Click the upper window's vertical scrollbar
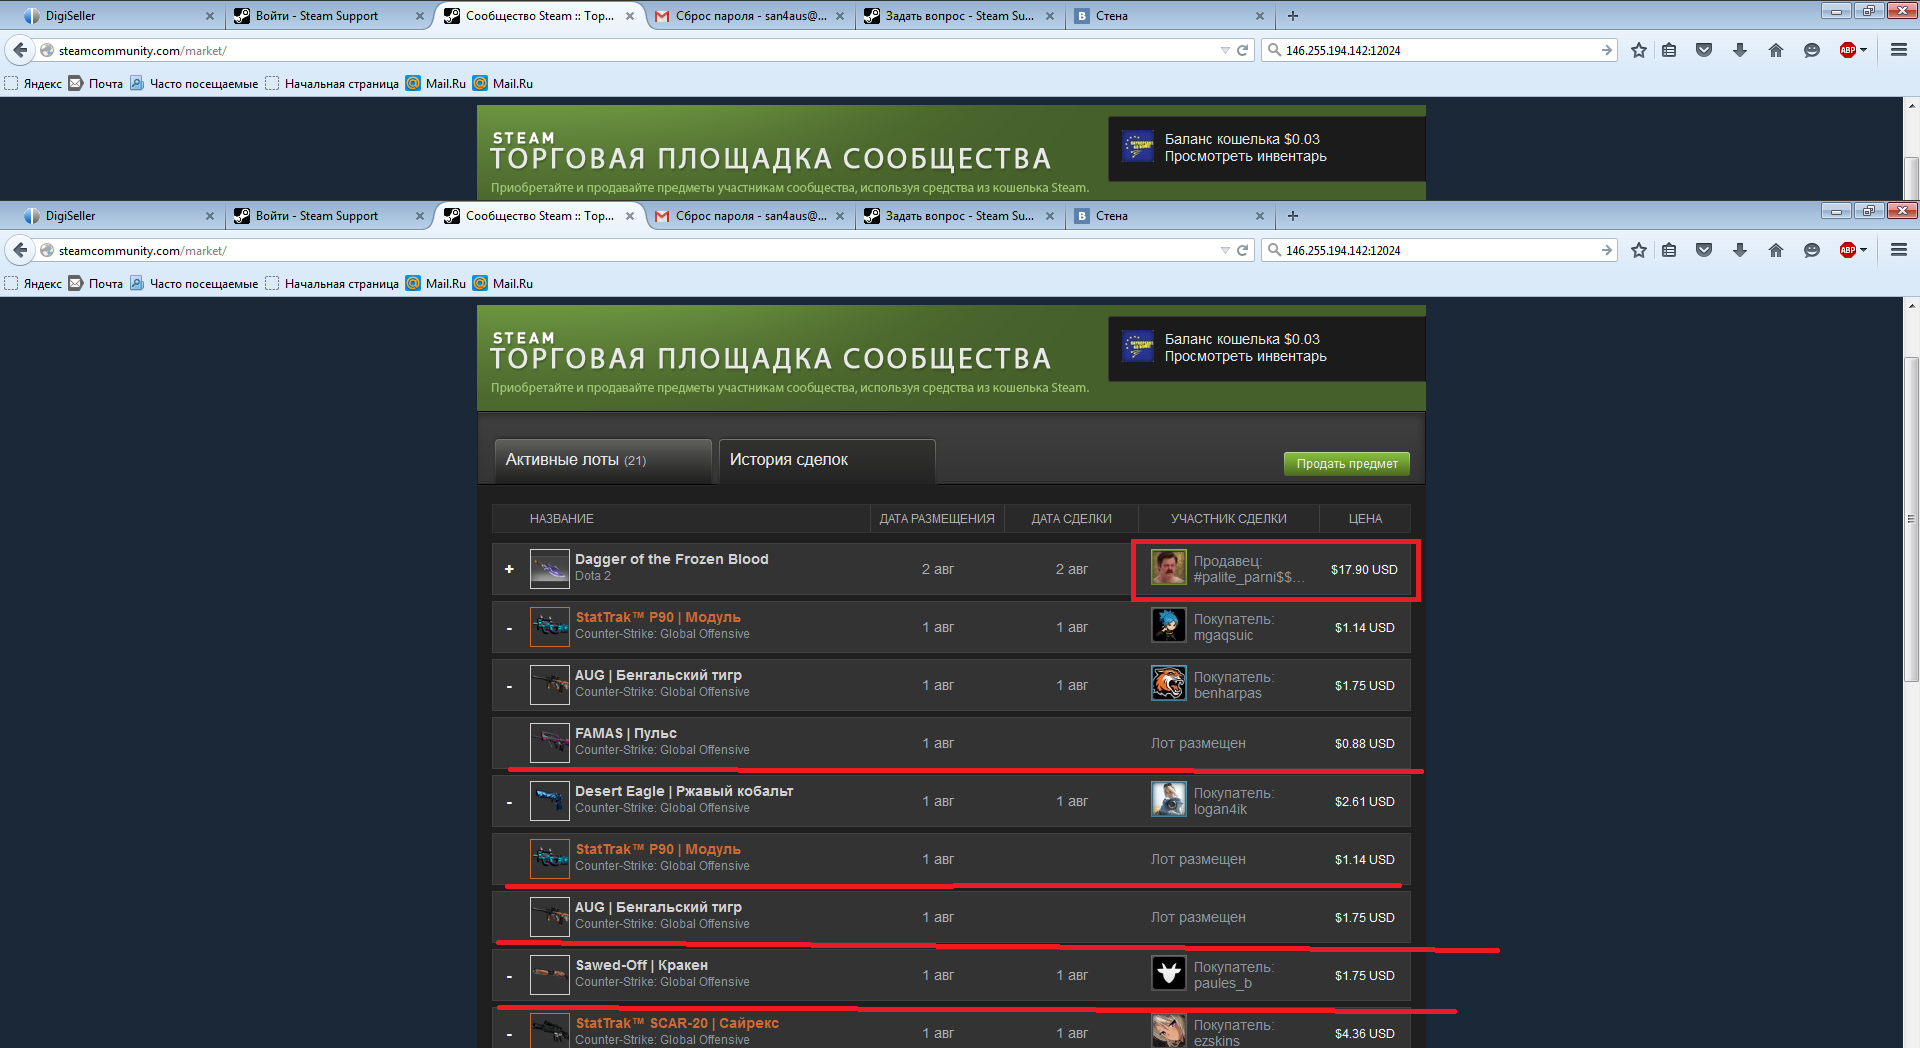The height and width of the screenshot is (1048, 1920). pos(1911,178)
